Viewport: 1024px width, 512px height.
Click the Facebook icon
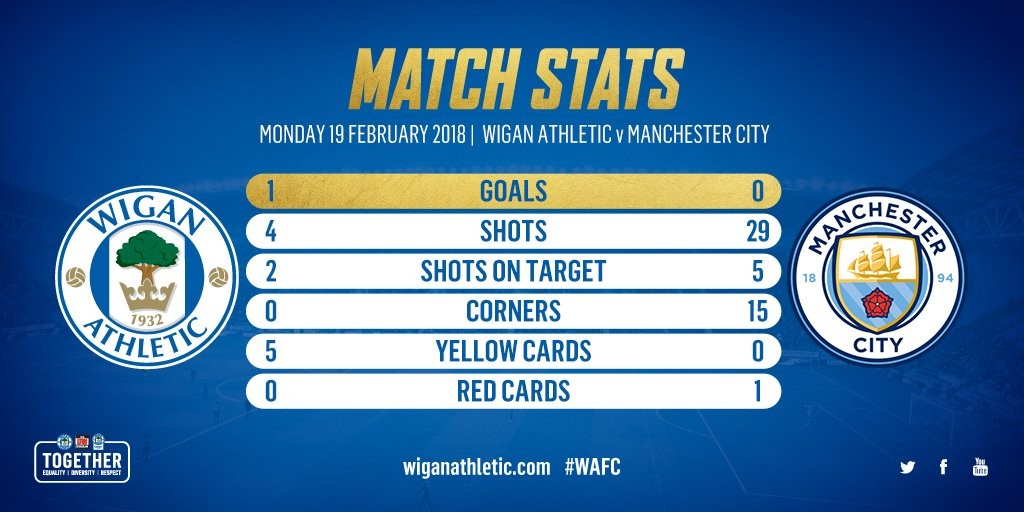[x=943, y=467]
